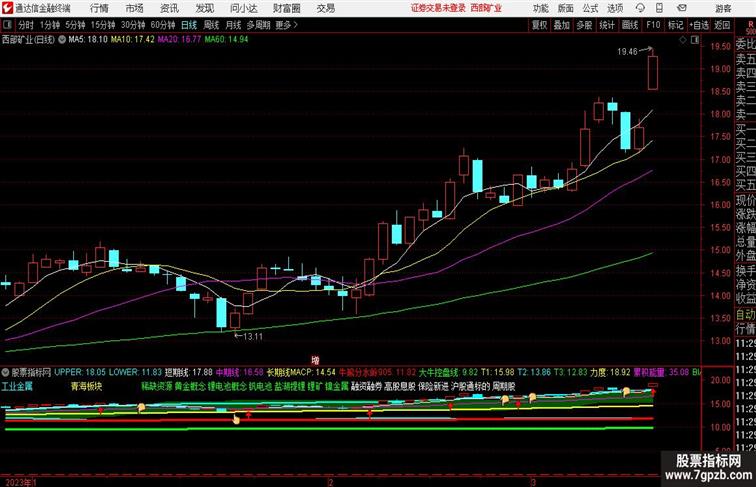756x487 pixels.
Task: Click the 叠加 overlay button
Action: (562, 25)
